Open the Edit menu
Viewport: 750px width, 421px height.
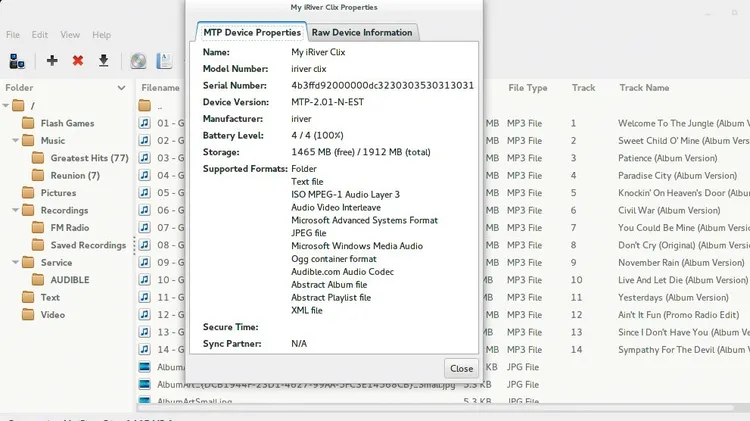tap(40, 34)
